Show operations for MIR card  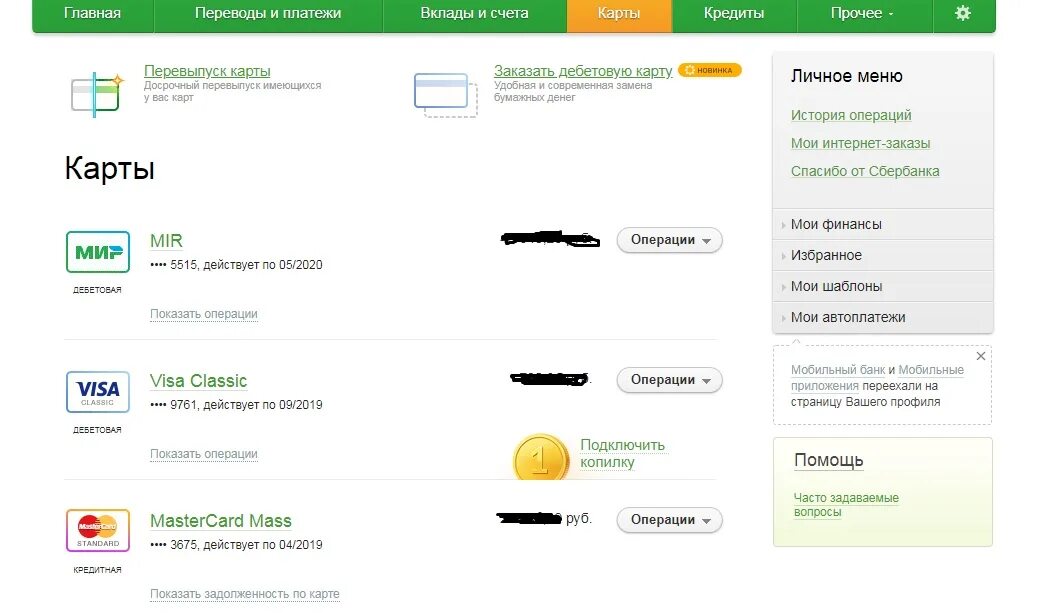click(203, 314)
